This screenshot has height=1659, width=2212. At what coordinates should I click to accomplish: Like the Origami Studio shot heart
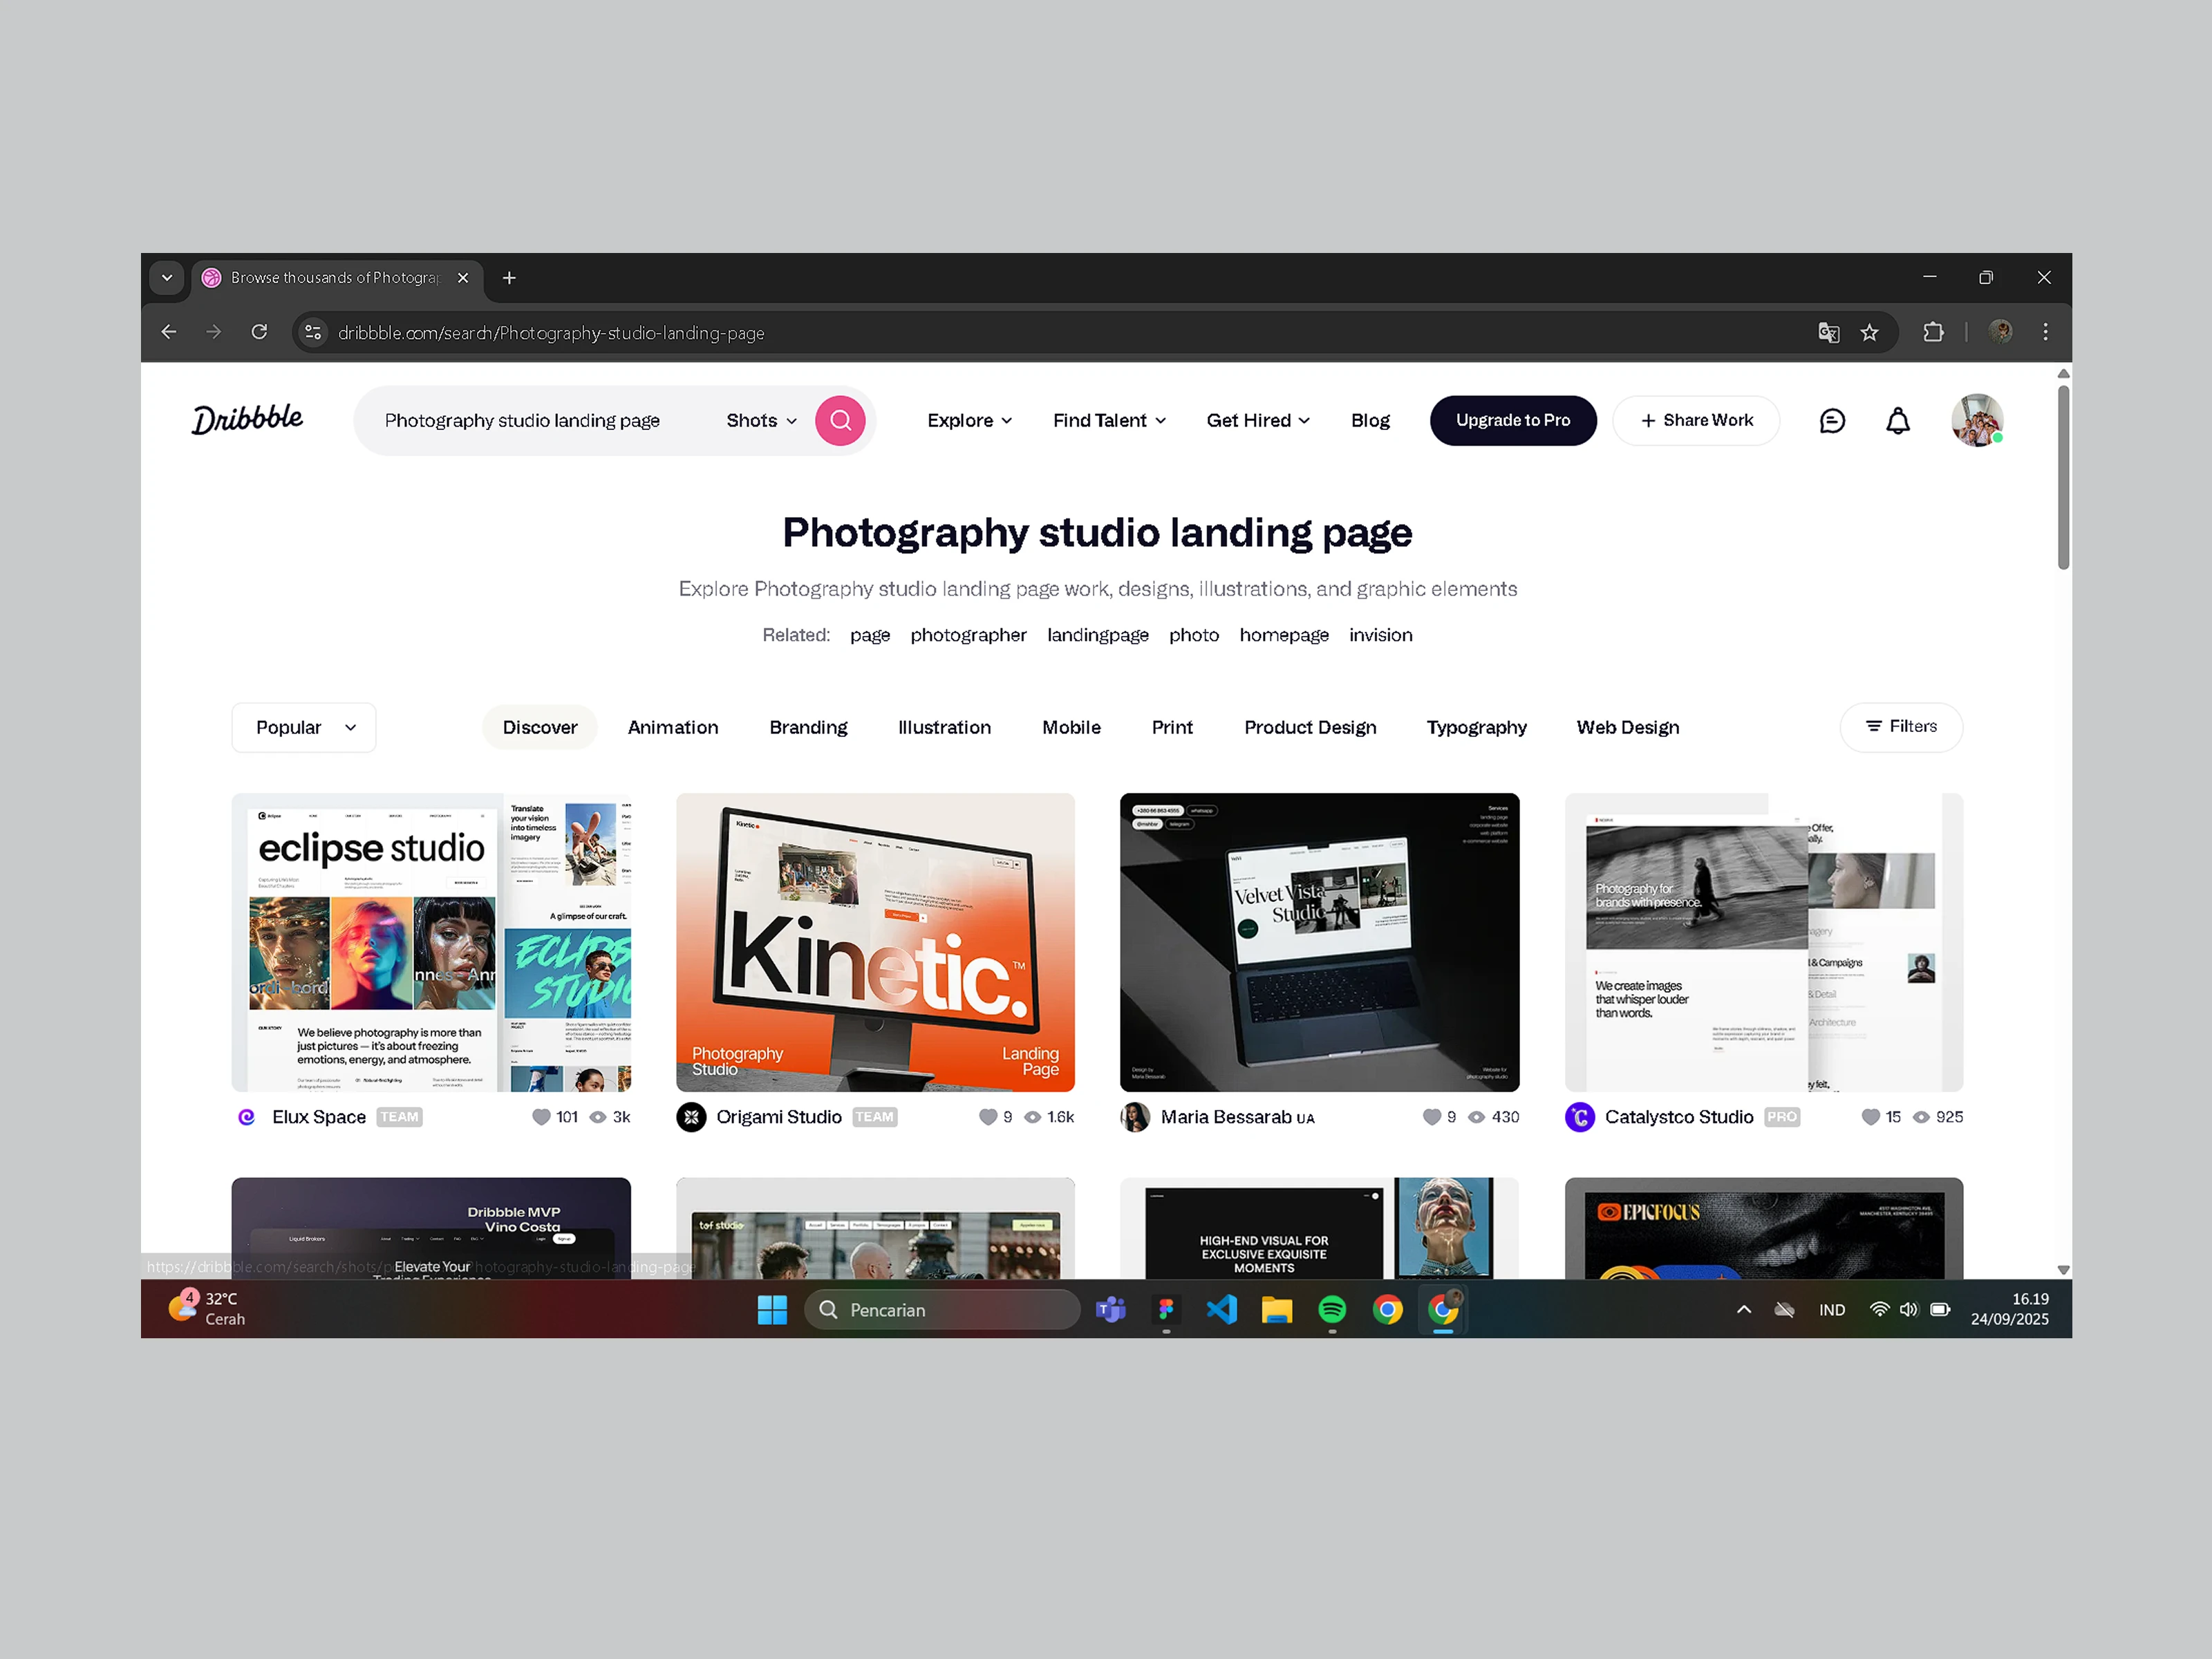(987, 1117)
